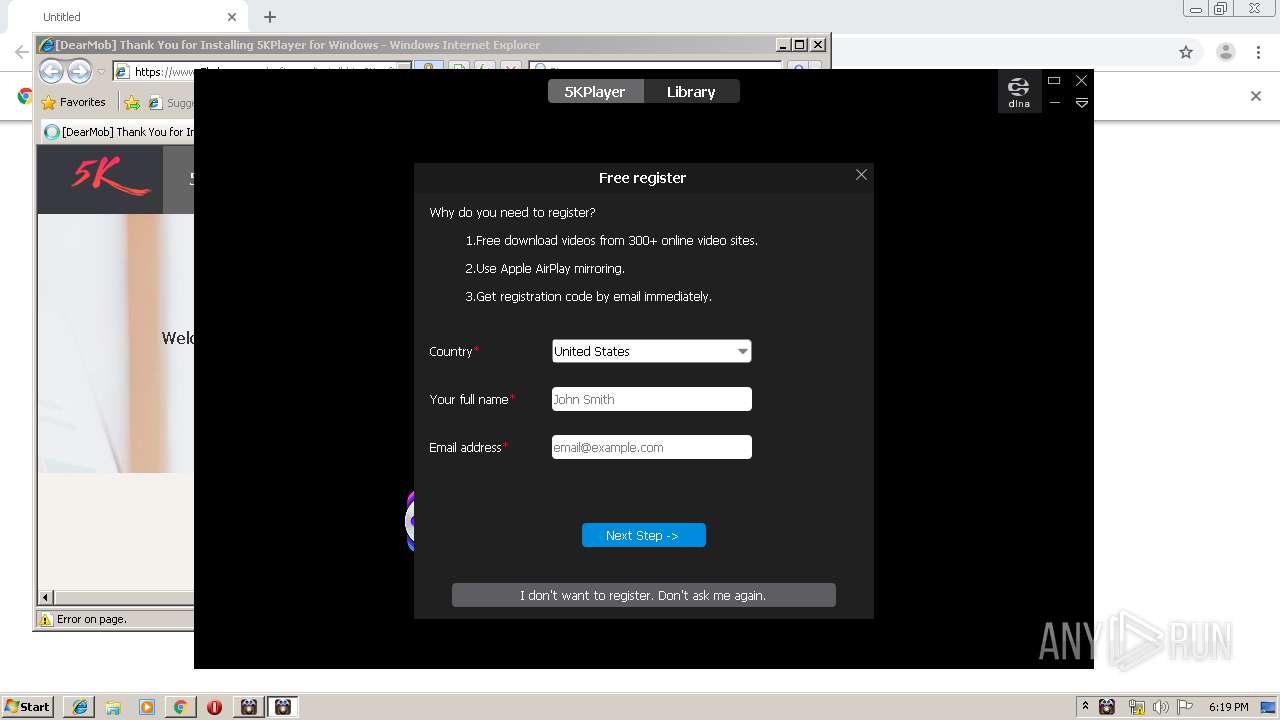
Task: Open the Chrome three-dot menu
Action: click(1258, 52)
